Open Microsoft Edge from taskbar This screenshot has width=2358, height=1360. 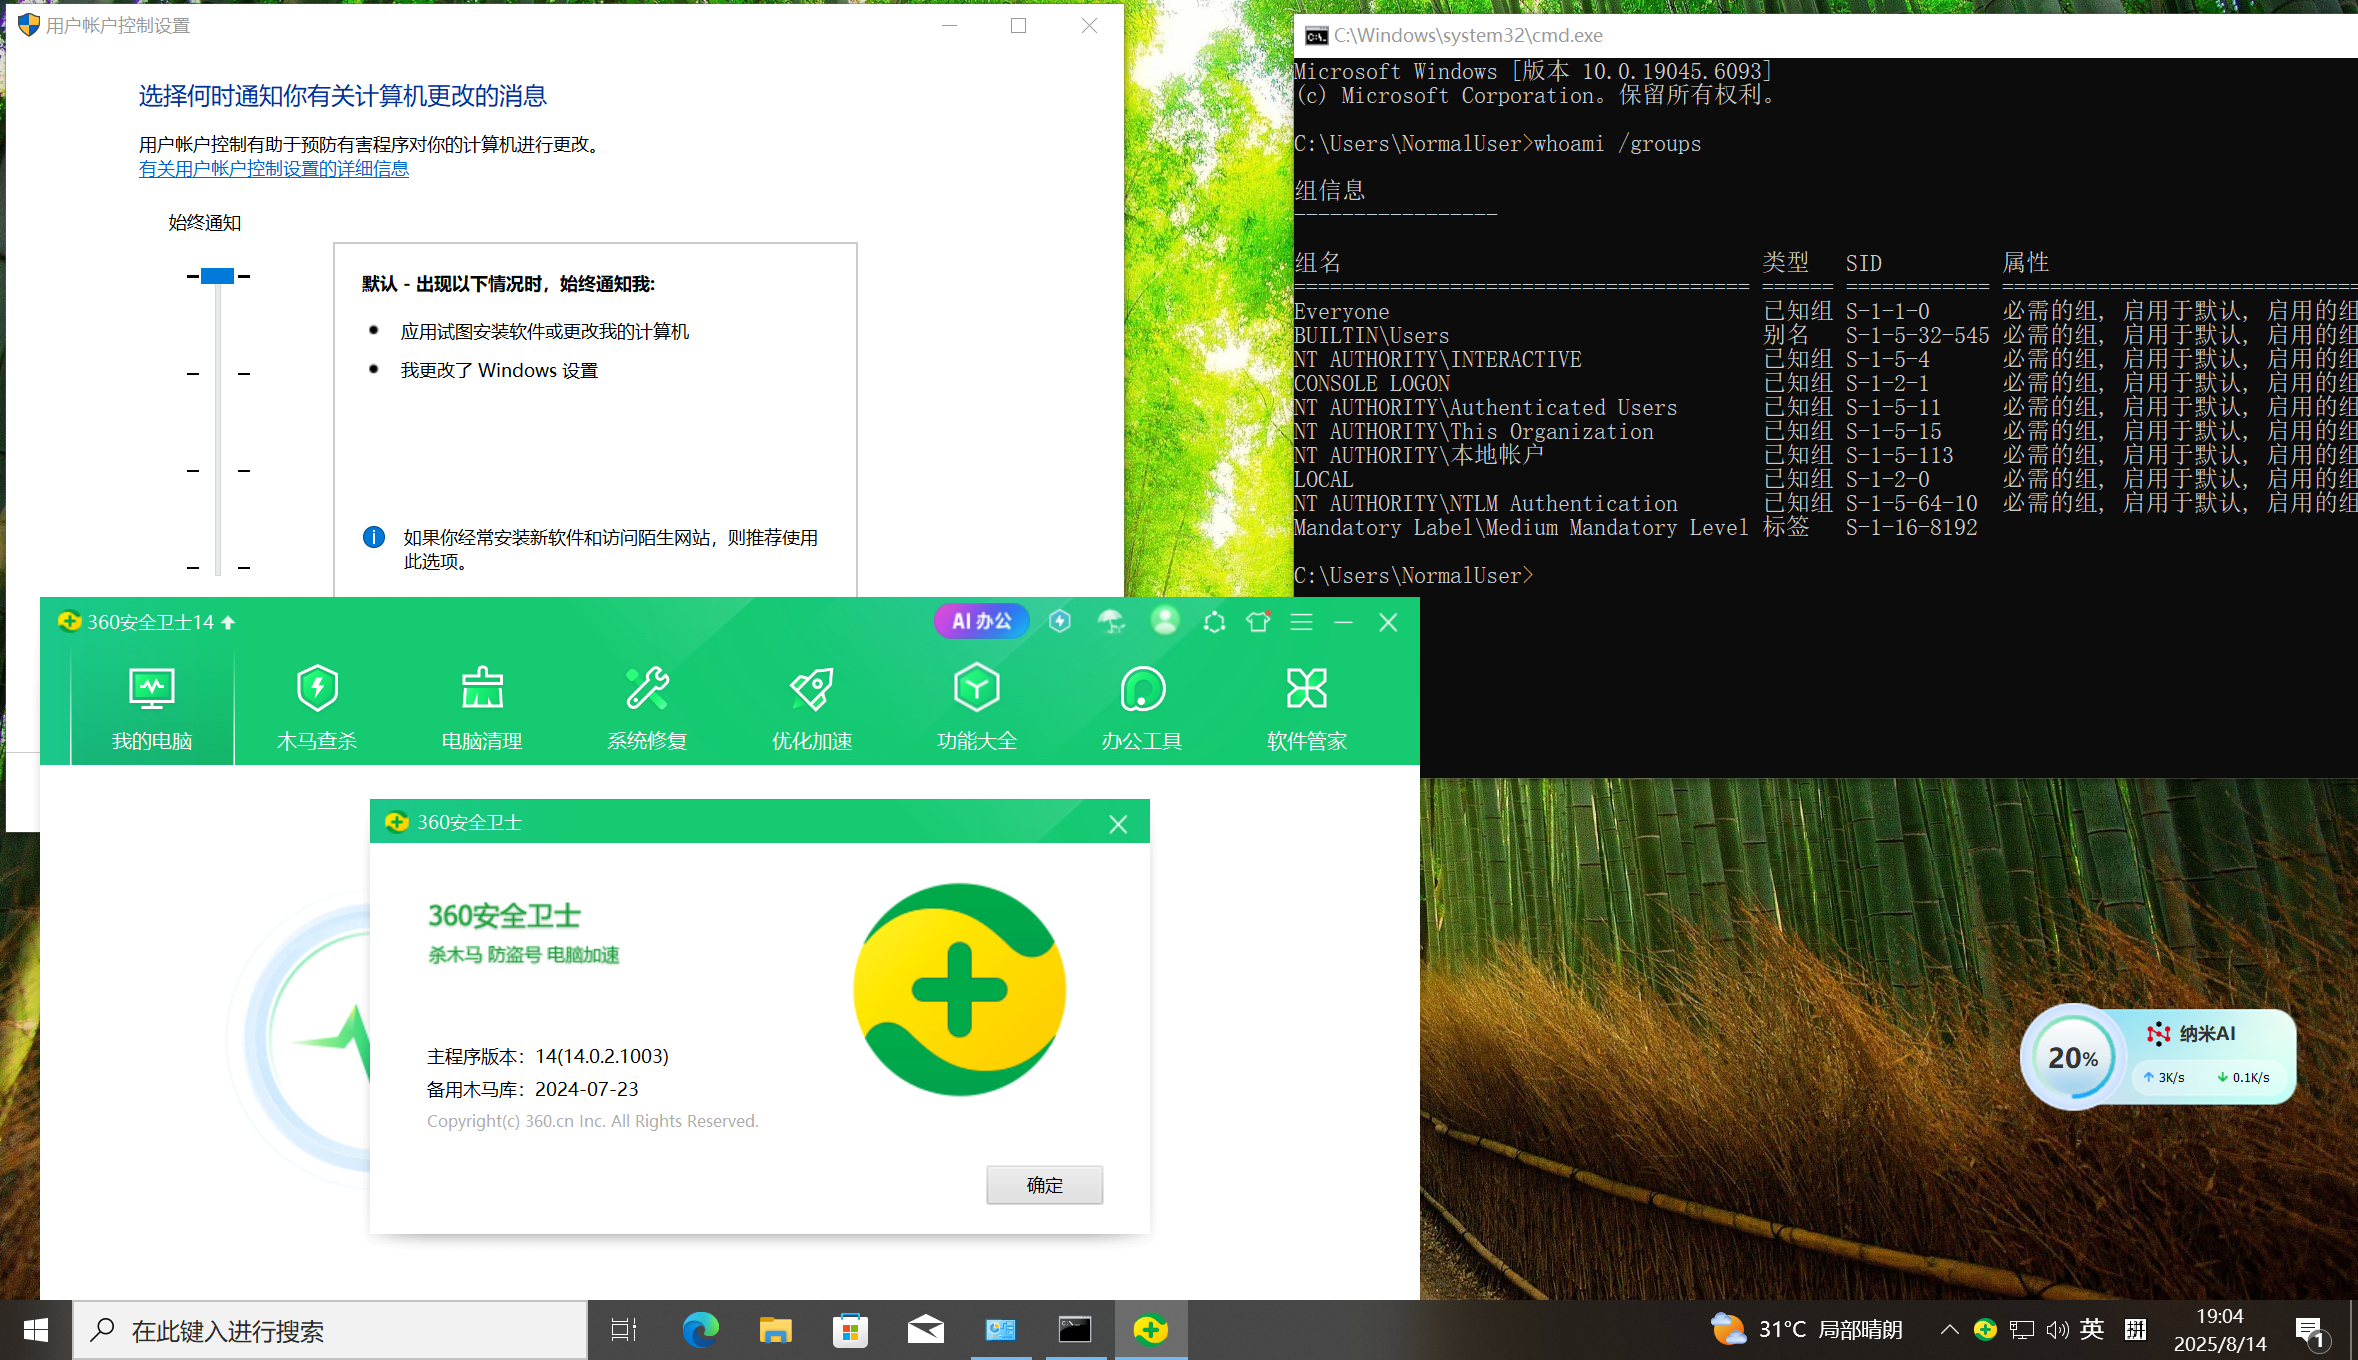click(700, 1330)
